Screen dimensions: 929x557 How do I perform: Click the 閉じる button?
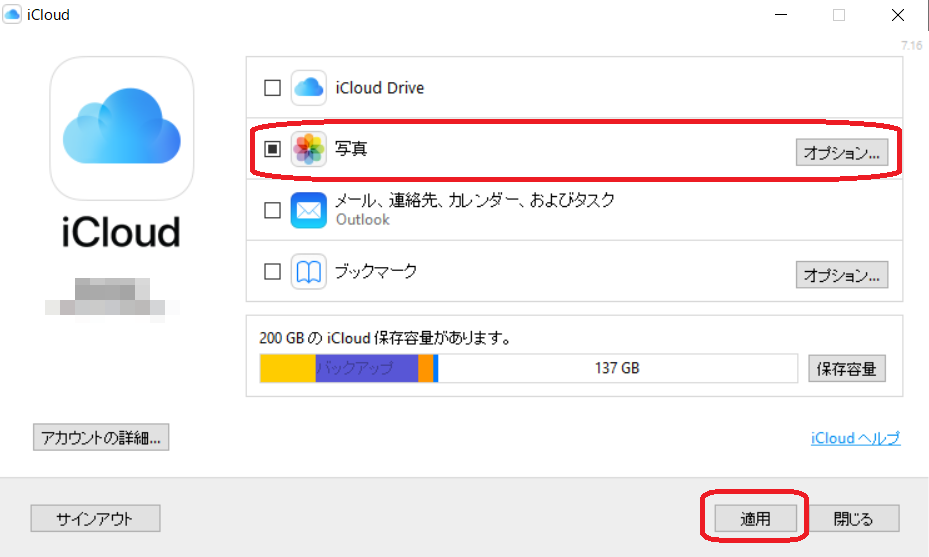coord(853,518)
